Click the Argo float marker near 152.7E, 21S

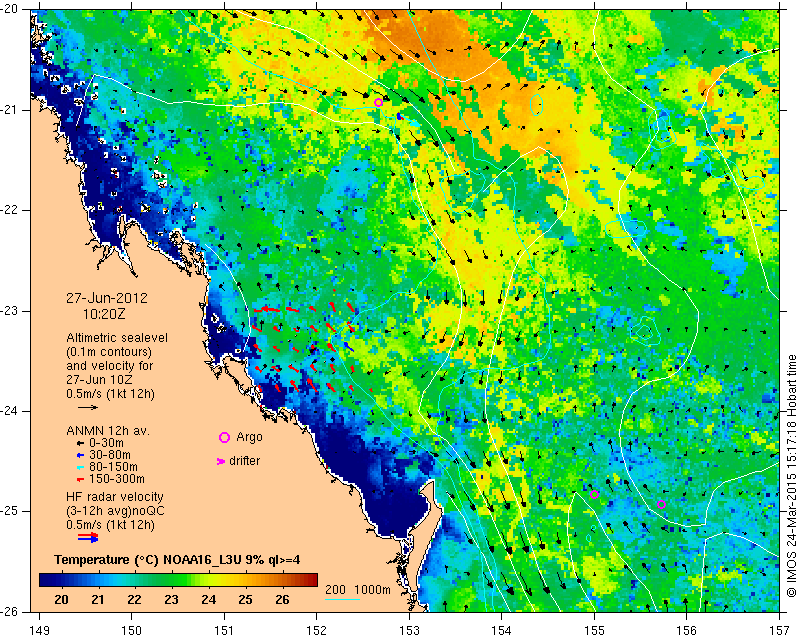tap(378, 103)
